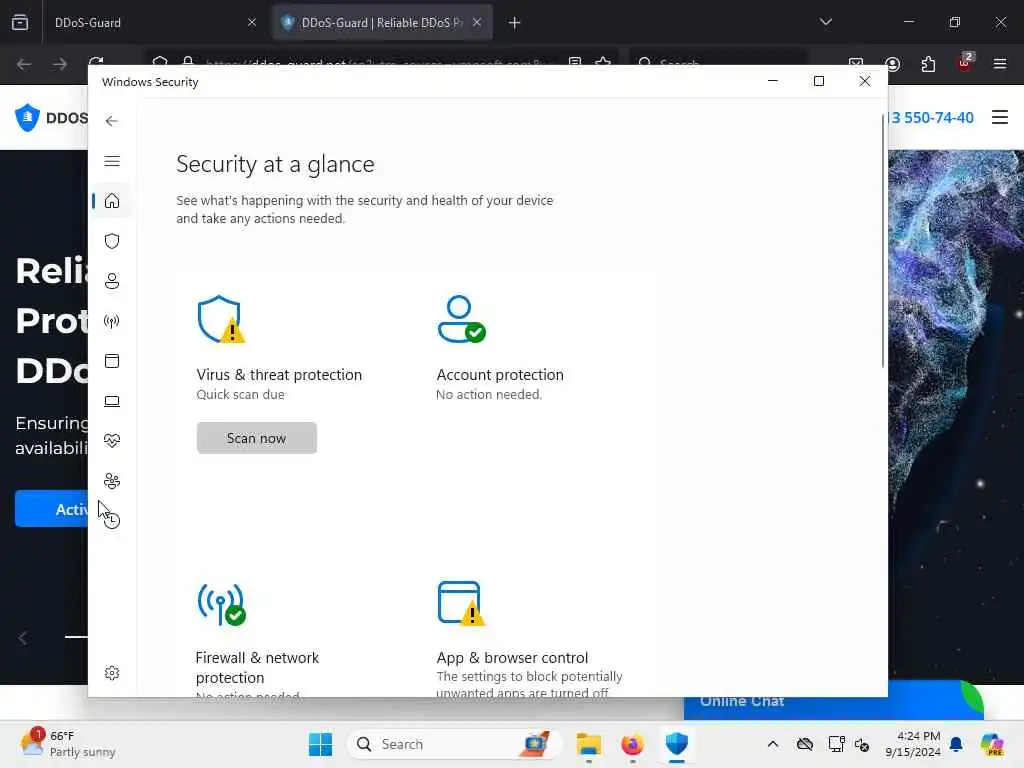
Task: Click the Virus & threat protection shield tile icon
Action: (x=221, y=319)
